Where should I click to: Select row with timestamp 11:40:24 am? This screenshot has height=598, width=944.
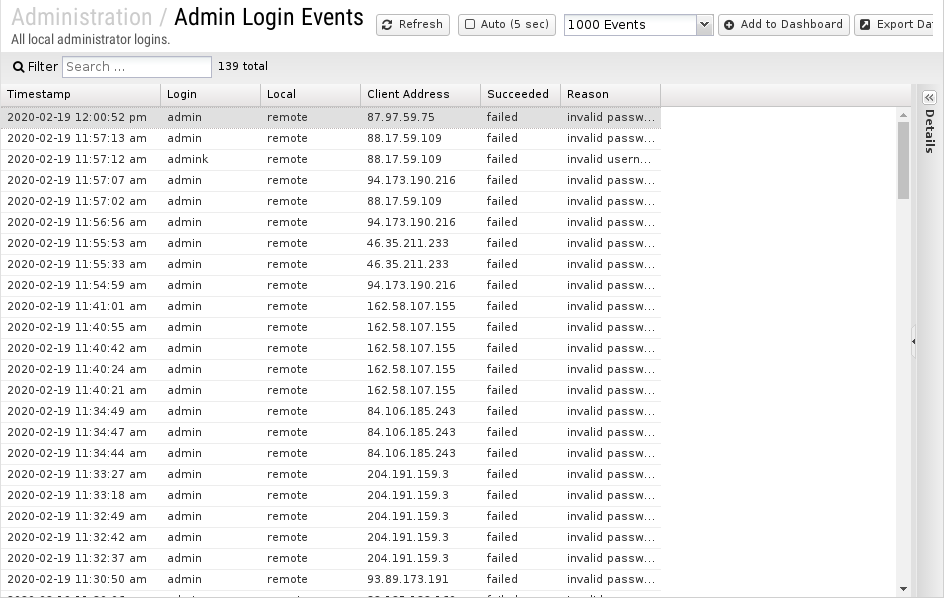pos(331,370)
